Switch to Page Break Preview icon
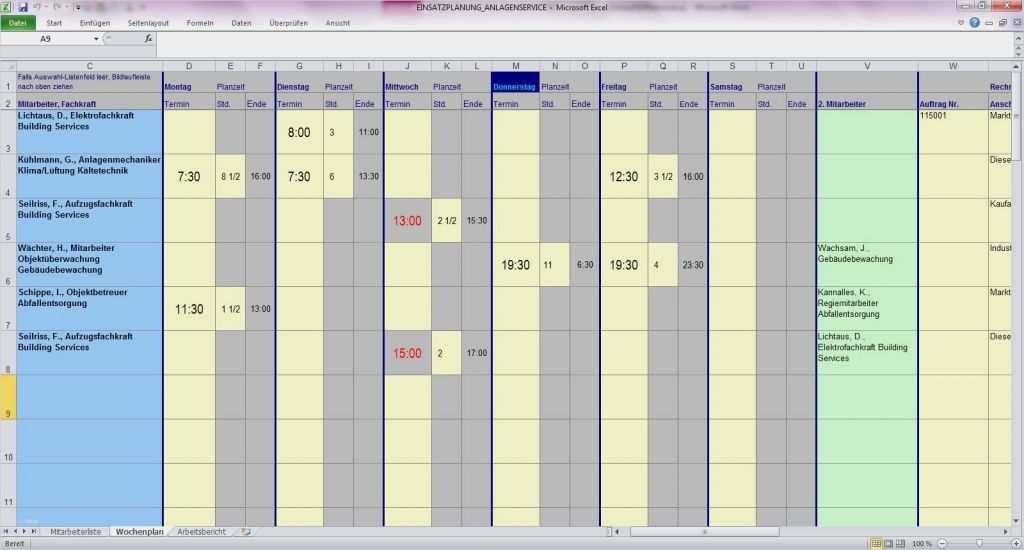 [x=899, y=543]
